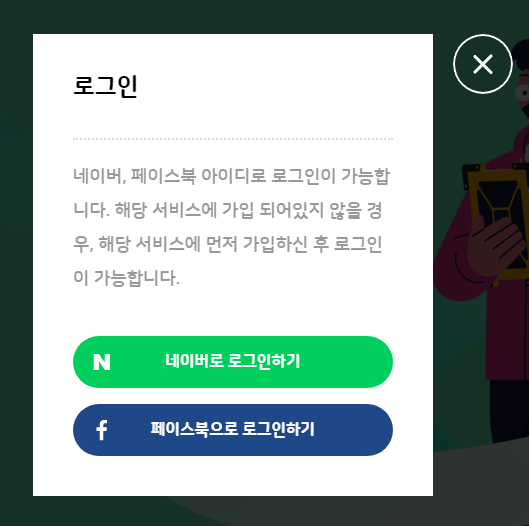The image size is (529, 526).
Task: Click the dotted divider line under the heading
Action: 233,139
